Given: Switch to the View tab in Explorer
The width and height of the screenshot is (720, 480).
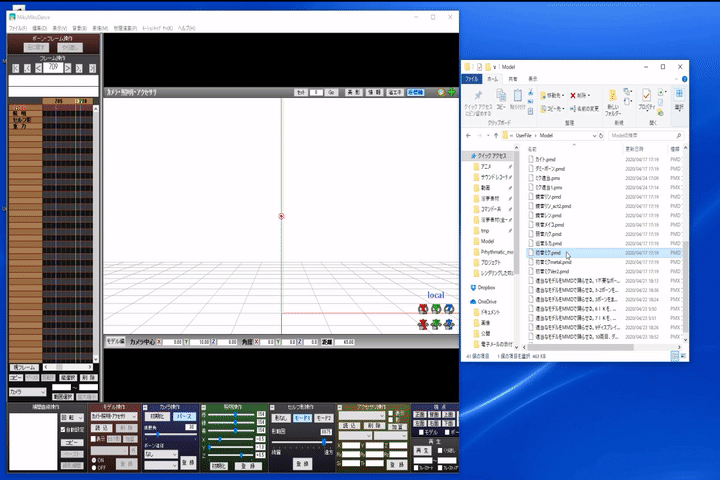Looking at the screenshot, I should pos(533,79).
